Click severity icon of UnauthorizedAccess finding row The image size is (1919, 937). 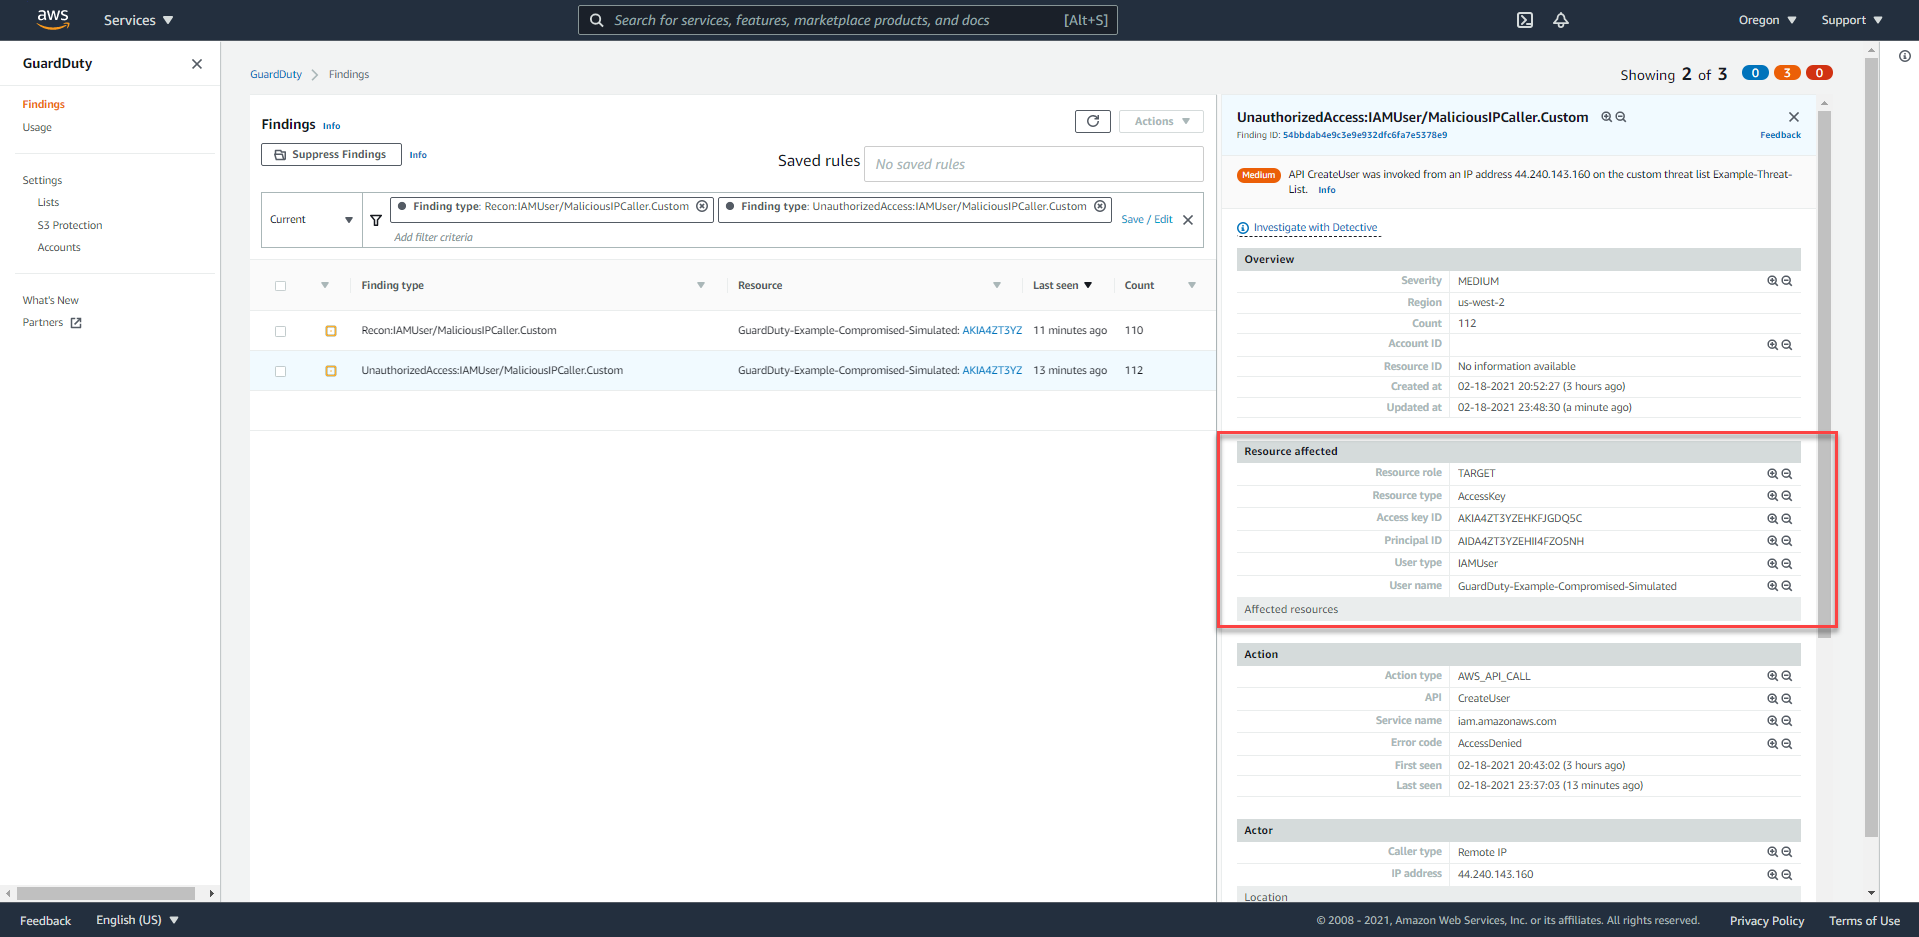point(331,371)
